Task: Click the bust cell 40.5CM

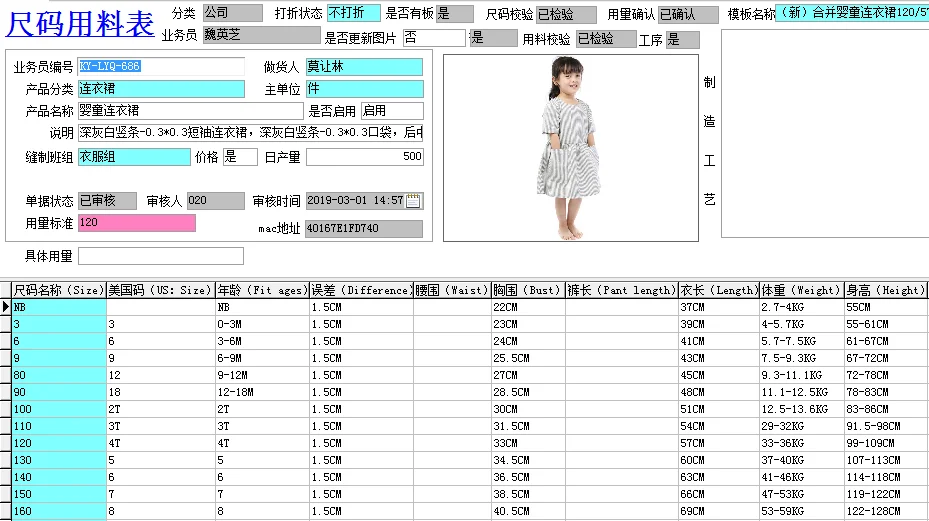Action: click(528, 511)
